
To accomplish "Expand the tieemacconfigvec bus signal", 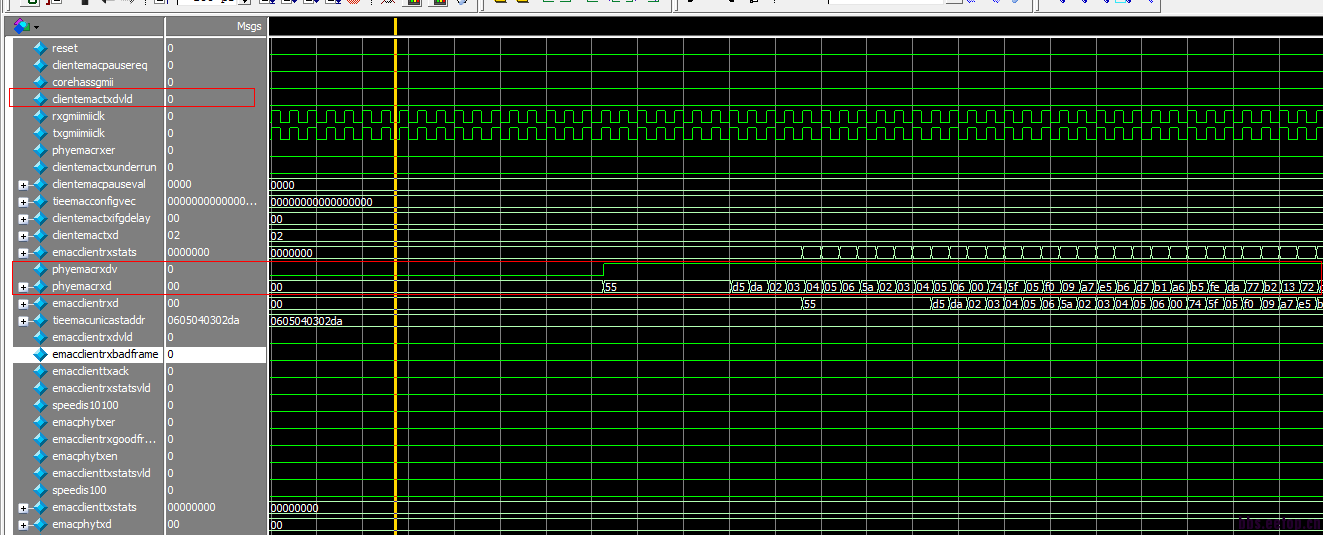I will pyautogui.click(x=22, y=201).
